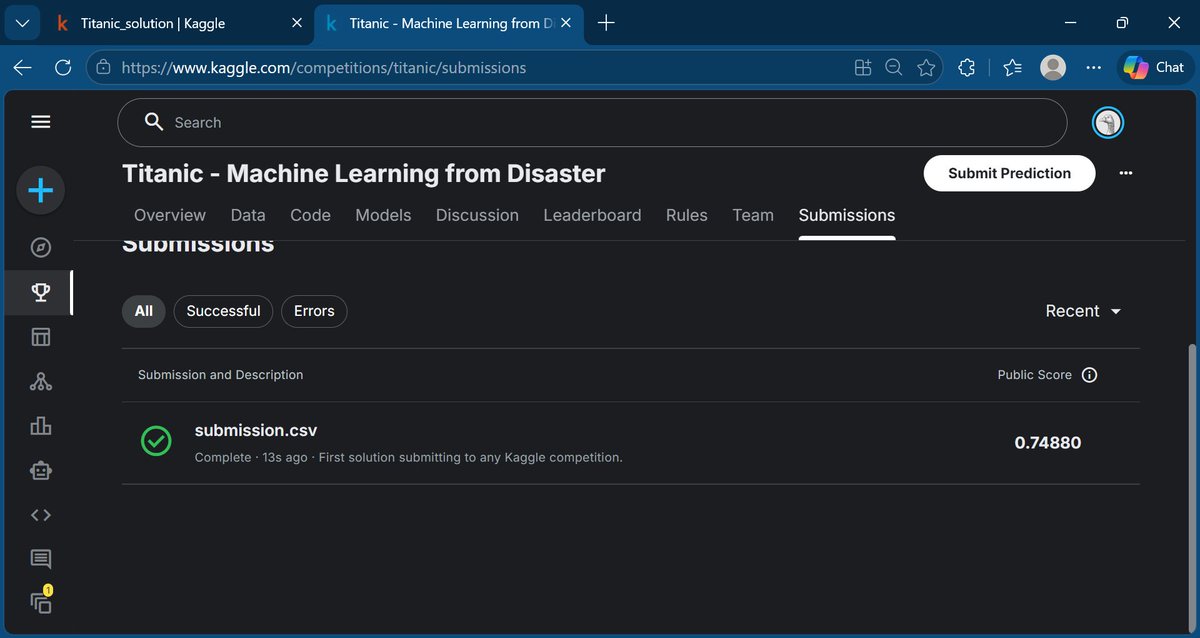Open Copilot Chat button
This screenshot has width=1200, height=638.
click(1153, 67)
